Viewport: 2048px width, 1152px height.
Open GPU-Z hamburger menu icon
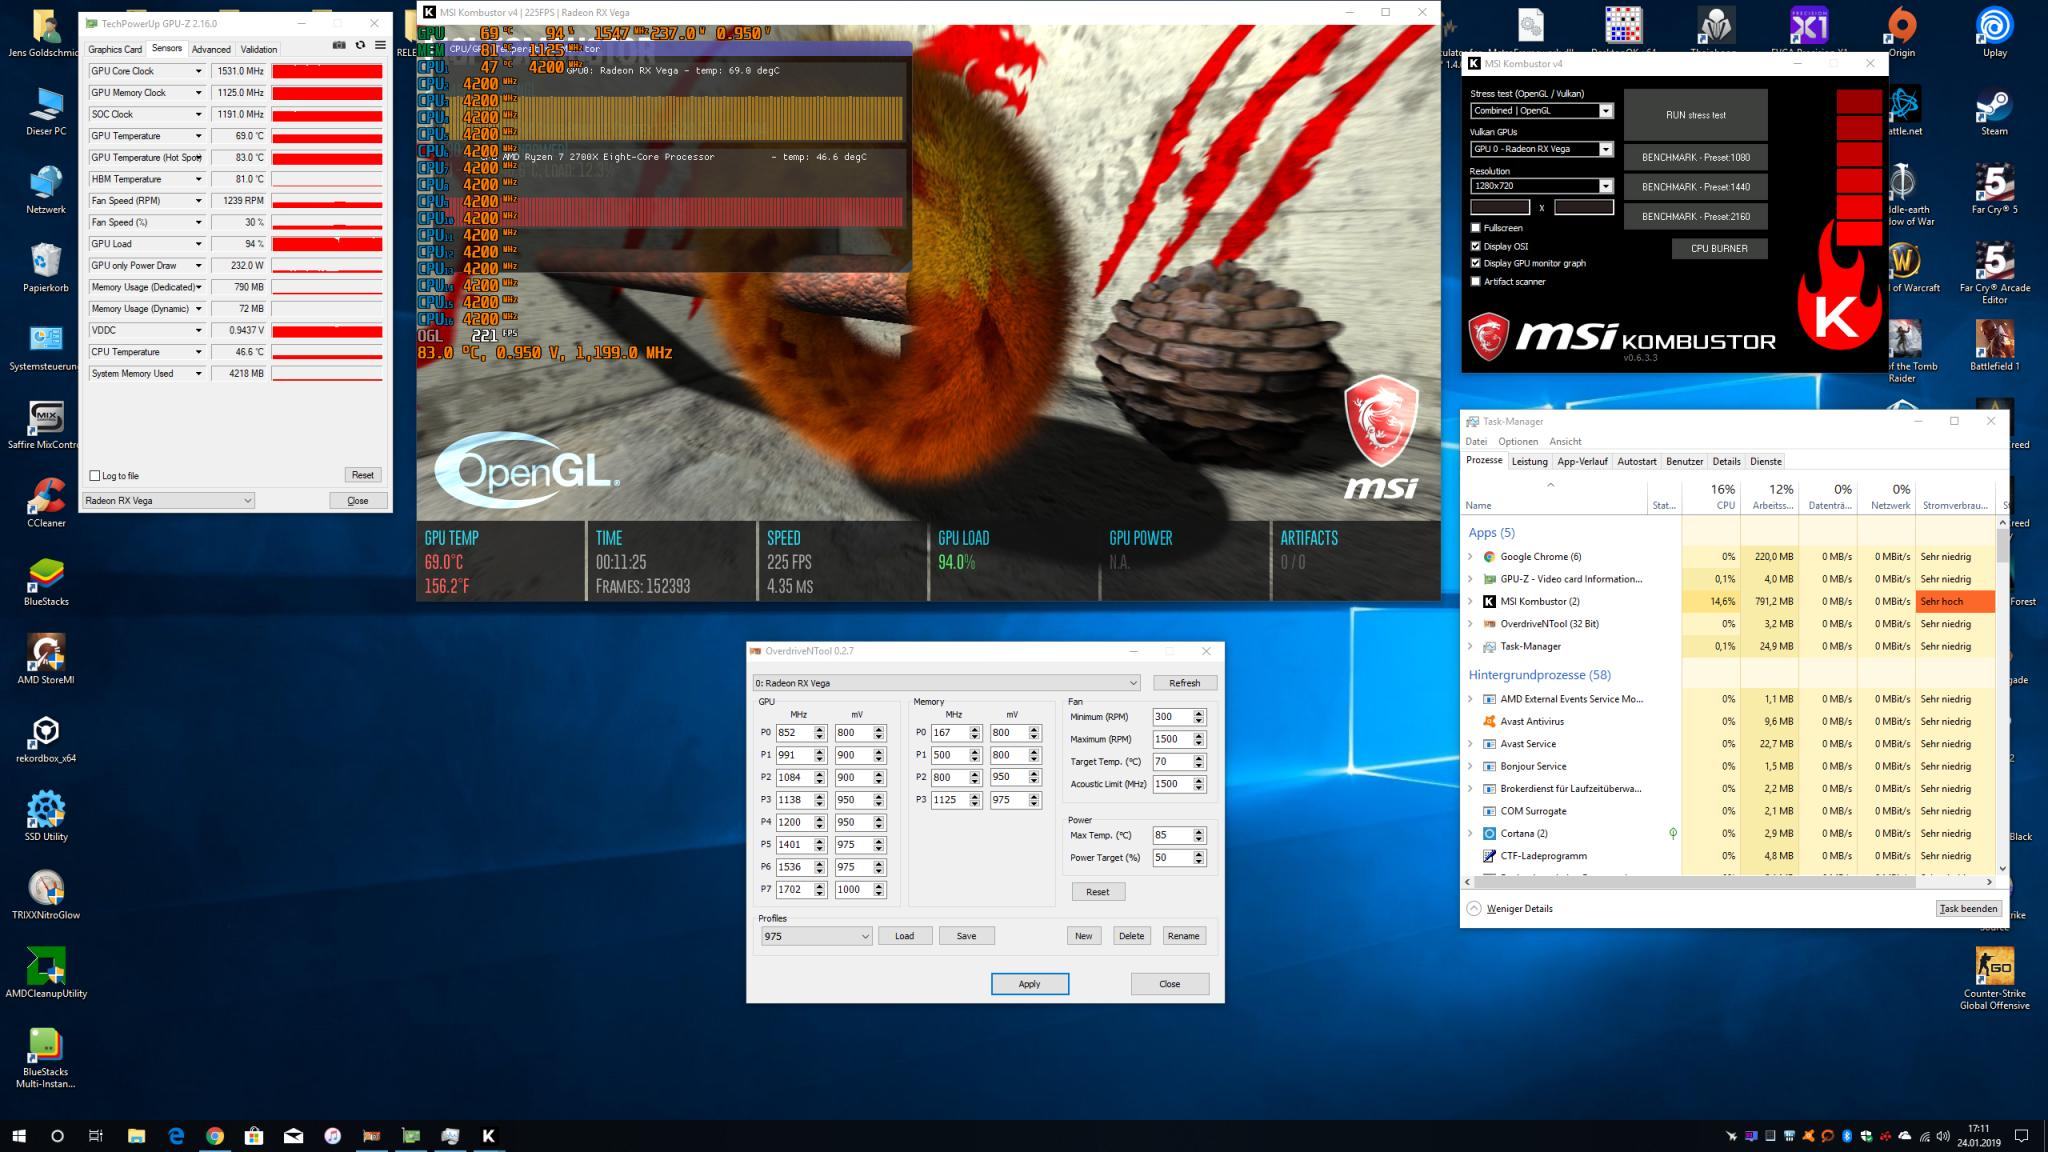coord(380,45)
